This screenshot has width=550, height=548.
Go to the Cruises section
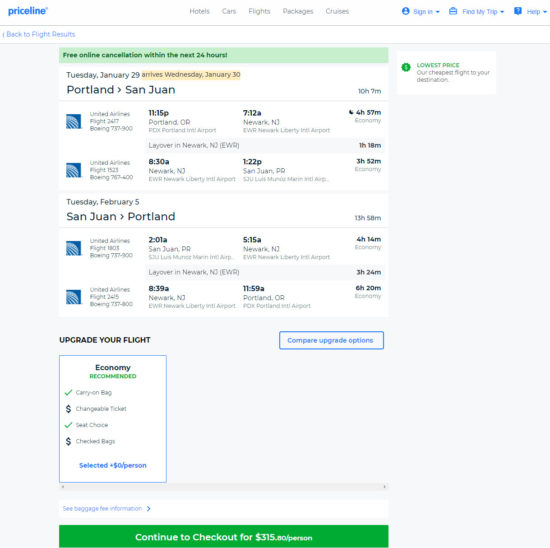tap(337, 11)
